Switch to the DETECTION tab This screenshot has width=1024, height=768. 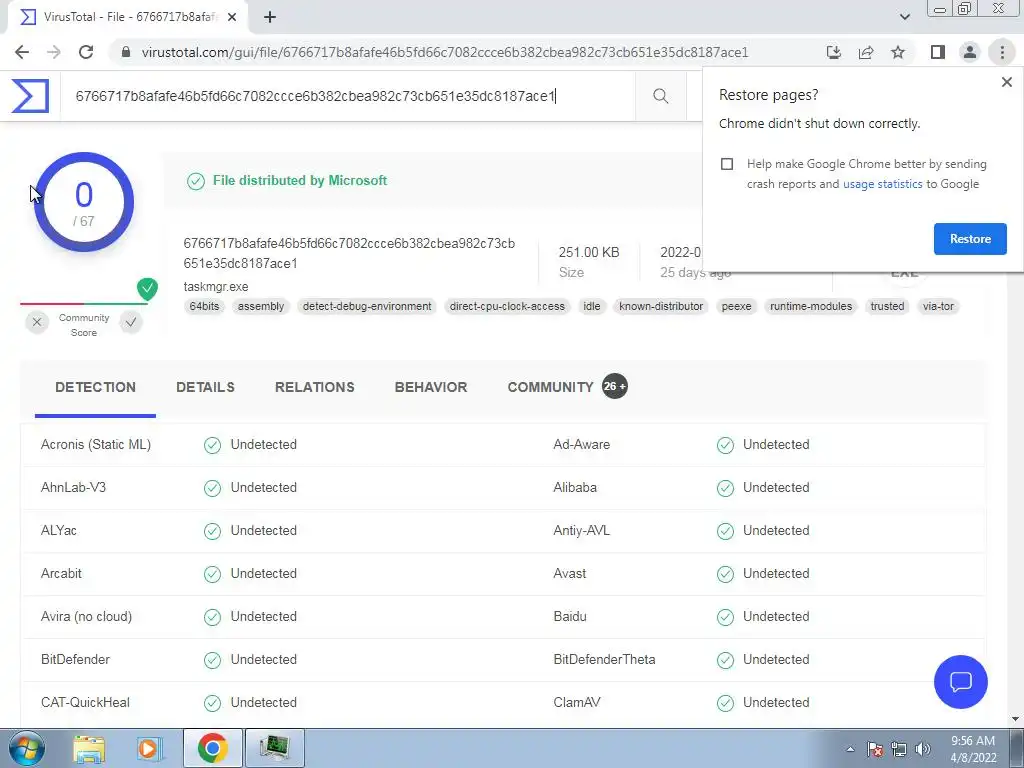pyautogui.click(x=95, y=387)
